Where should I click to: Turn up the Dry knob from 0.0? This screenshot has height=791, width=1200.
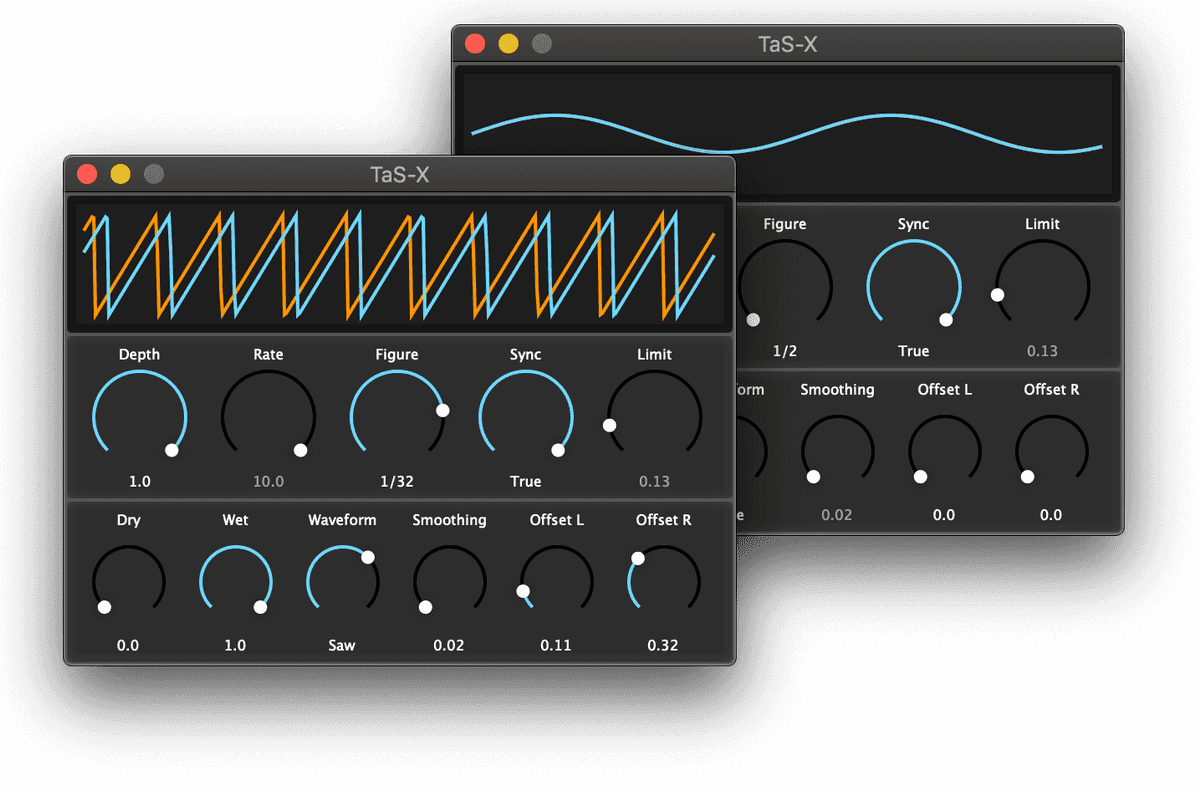pos(127,580)
